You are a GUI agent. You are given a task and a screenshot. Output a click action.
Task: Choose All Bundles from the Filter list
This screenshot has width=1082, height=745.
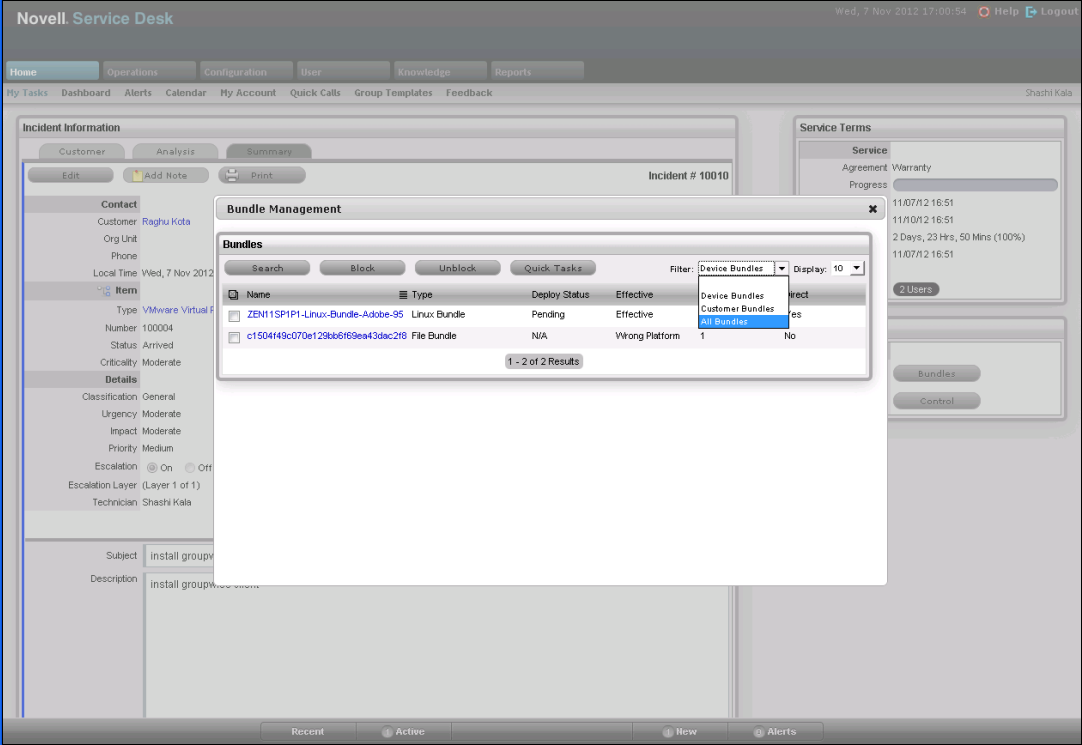point(736,322)
